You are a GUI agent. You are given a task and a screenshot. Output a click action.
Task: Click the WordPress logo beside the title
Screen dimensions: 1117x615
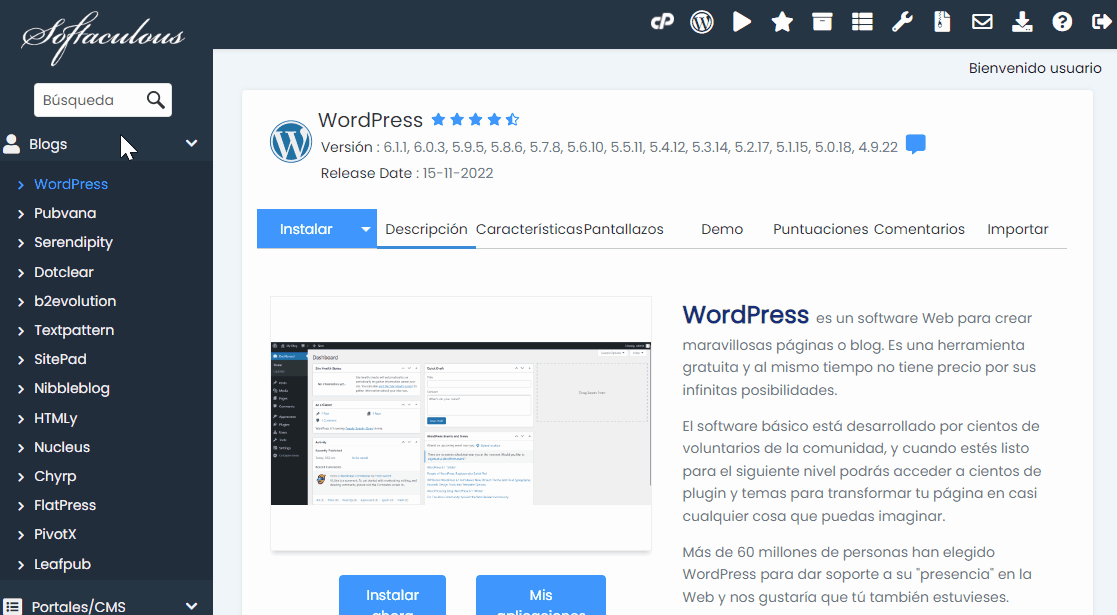[291, 141]
